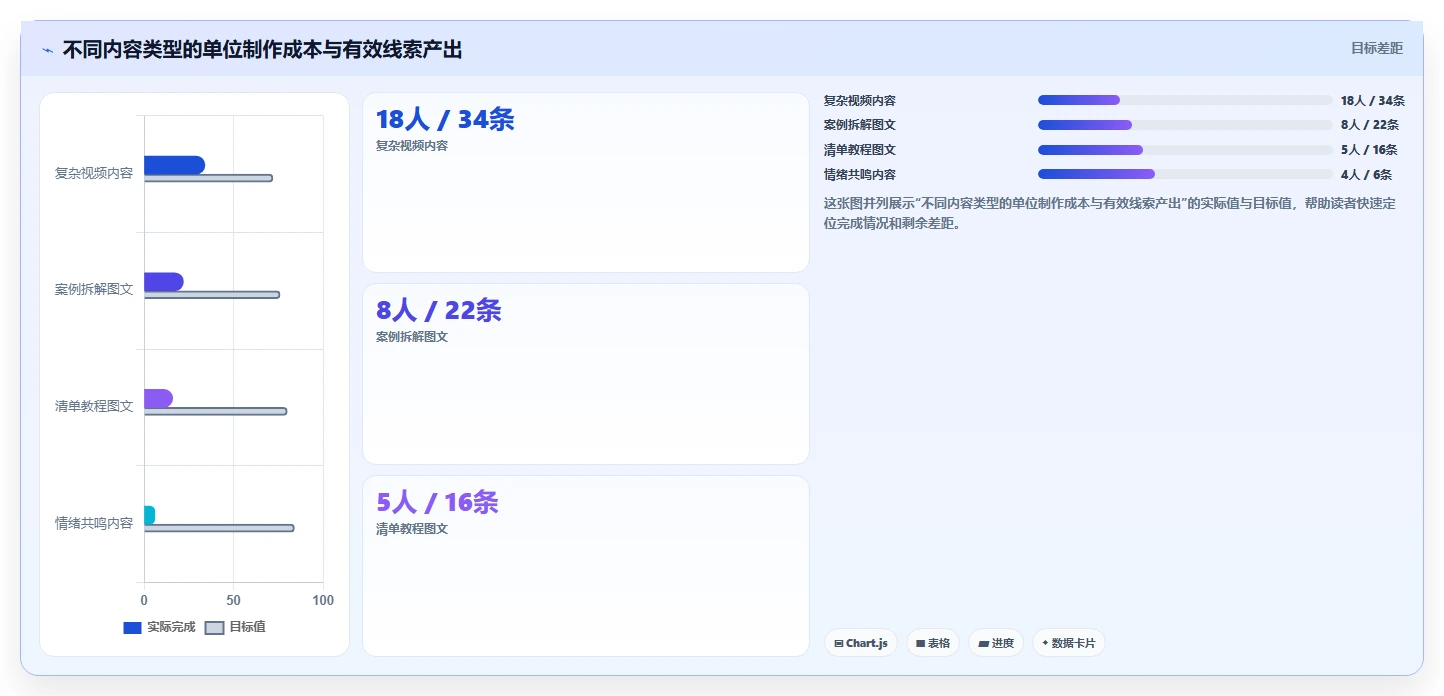Click the target bar for 清单教程图文

pyautogui.click(x=215, y=411)
